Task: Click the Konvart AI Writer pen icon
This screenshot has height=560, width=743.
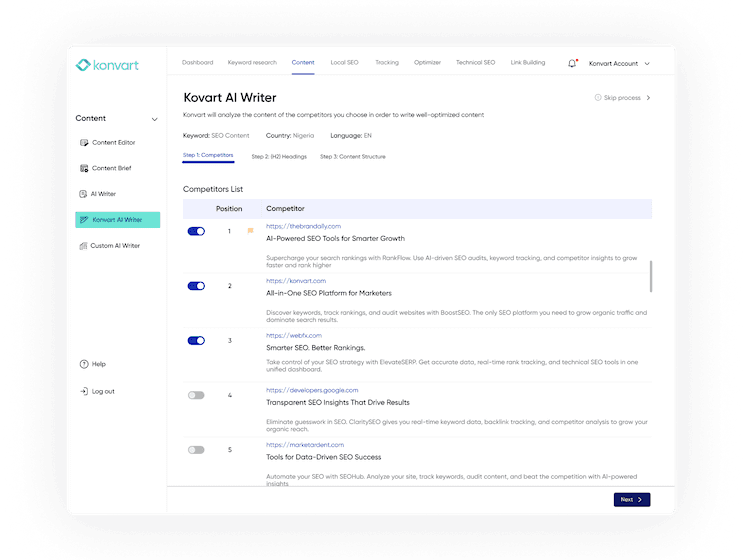Action: 84,220
